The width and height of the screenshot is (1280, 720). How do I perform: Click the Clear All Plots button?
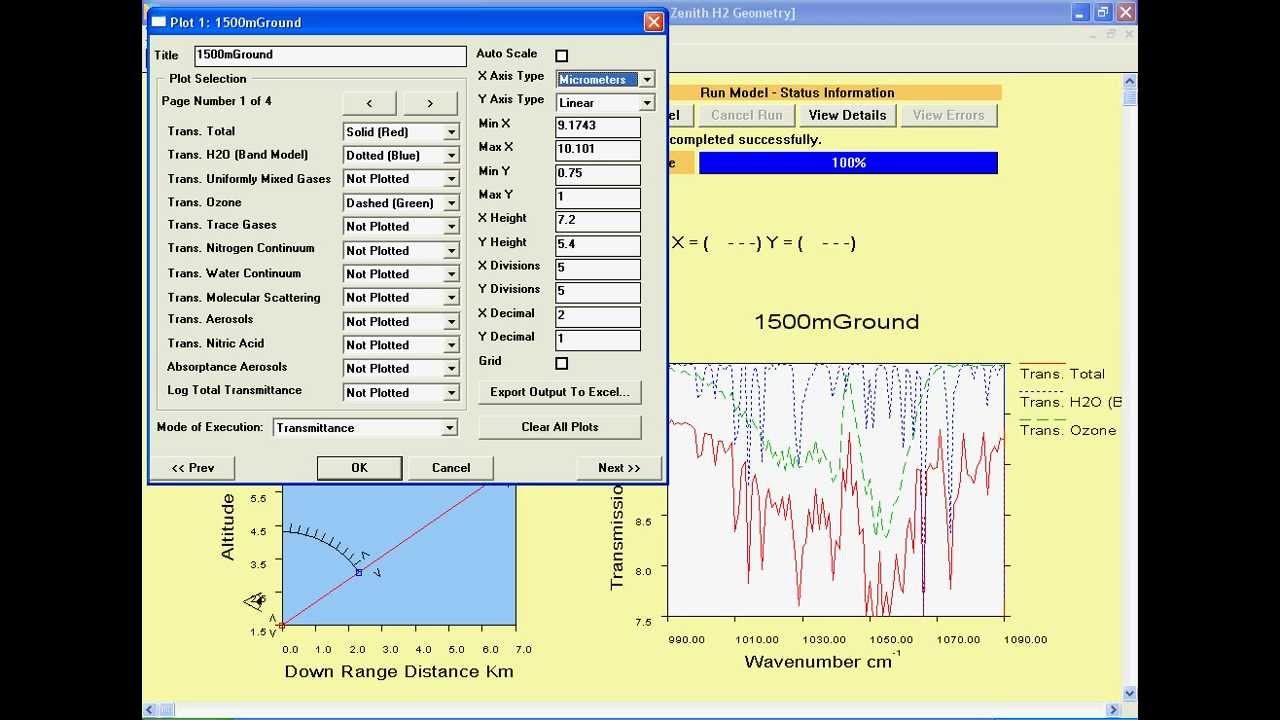560,427
